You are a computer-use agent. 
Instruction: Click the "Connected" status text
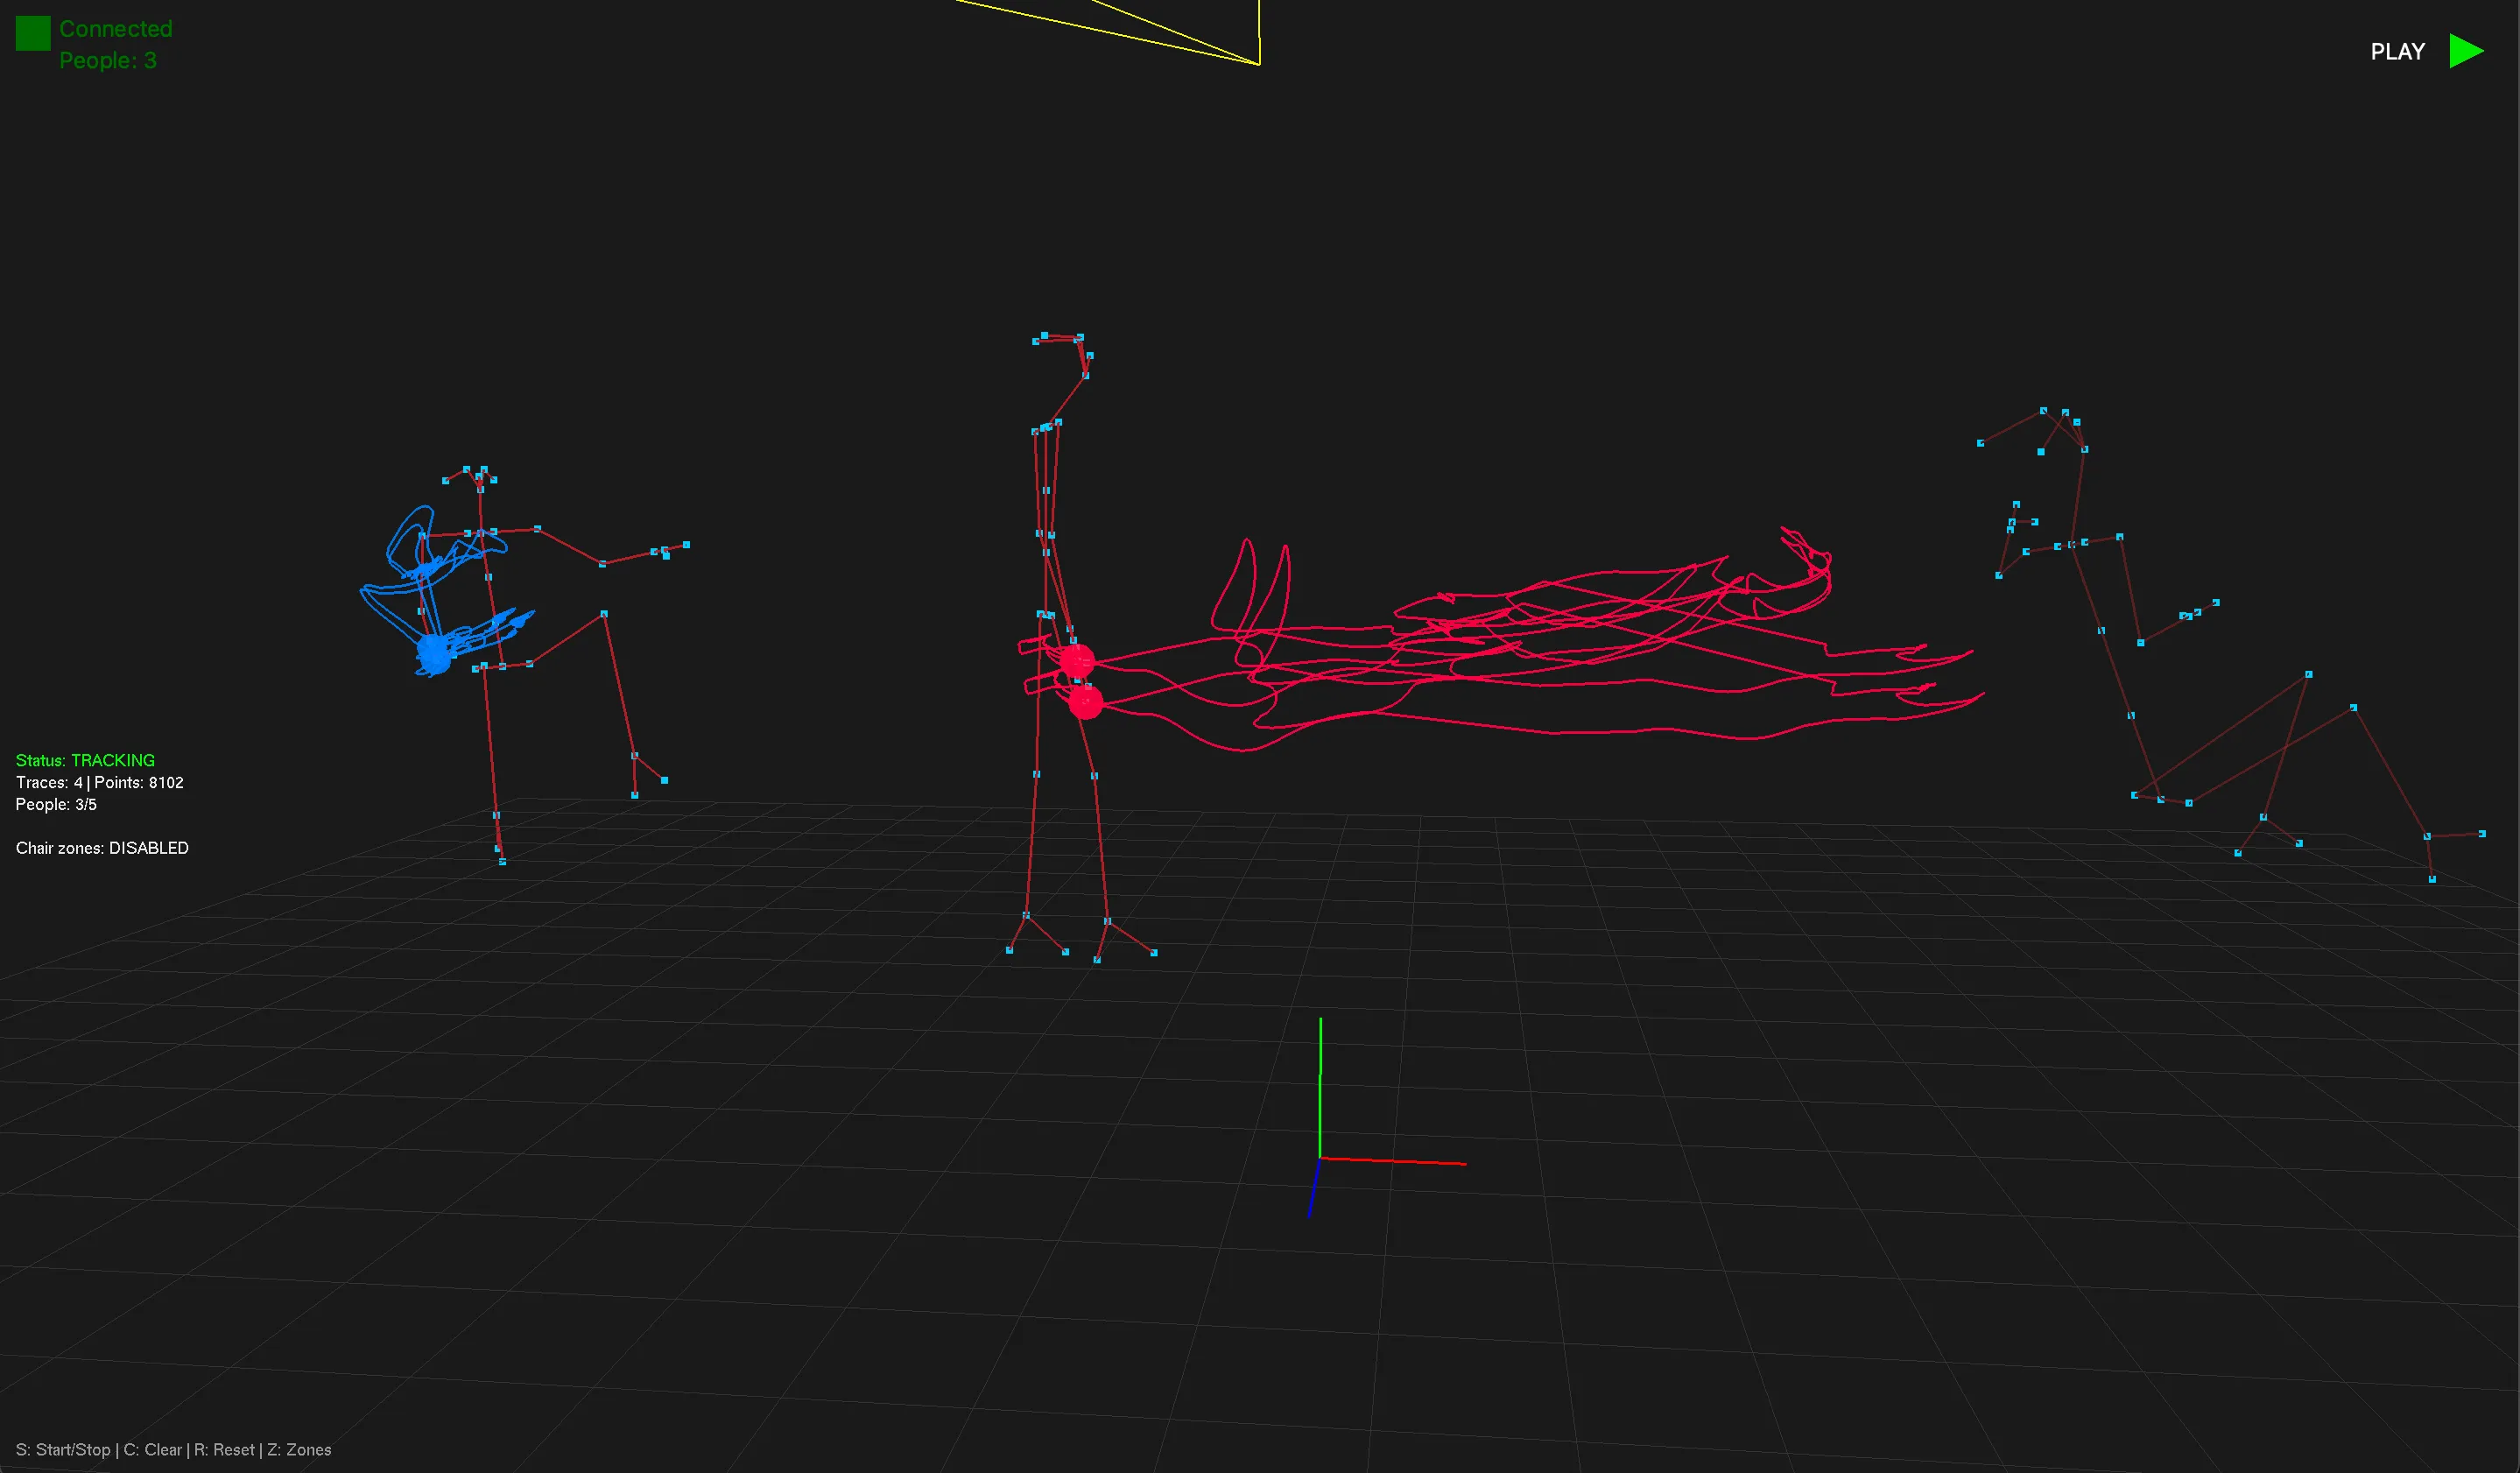click(x=116, y=29)
